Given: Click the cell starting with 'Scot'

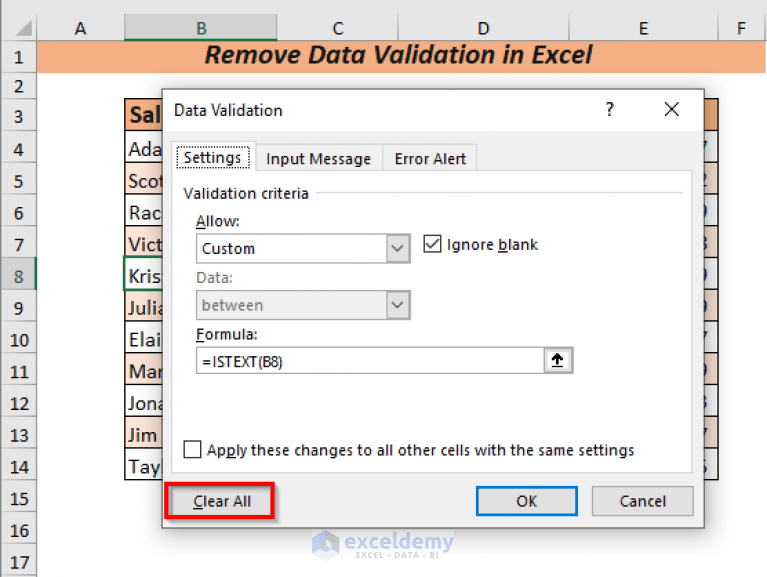Looking at the screenshot, I should pos(144,180).
